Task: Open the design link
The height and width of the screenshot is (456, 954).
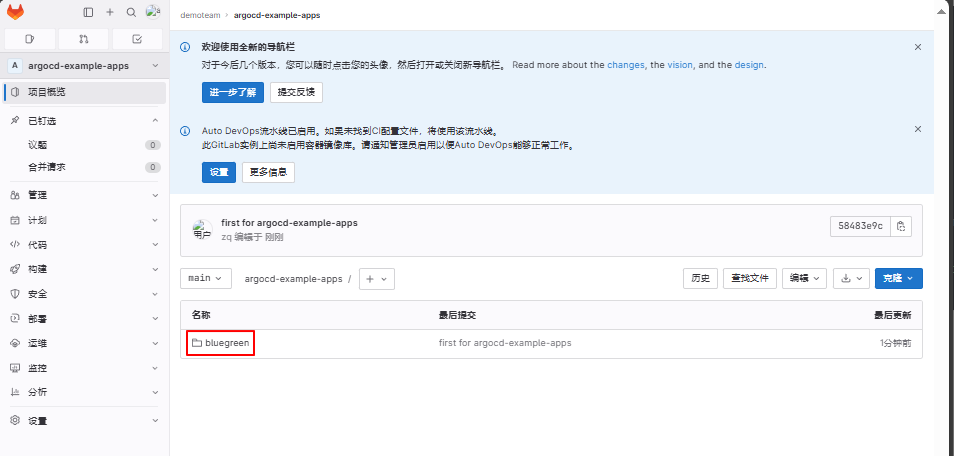Action: (x=749, y=65)
